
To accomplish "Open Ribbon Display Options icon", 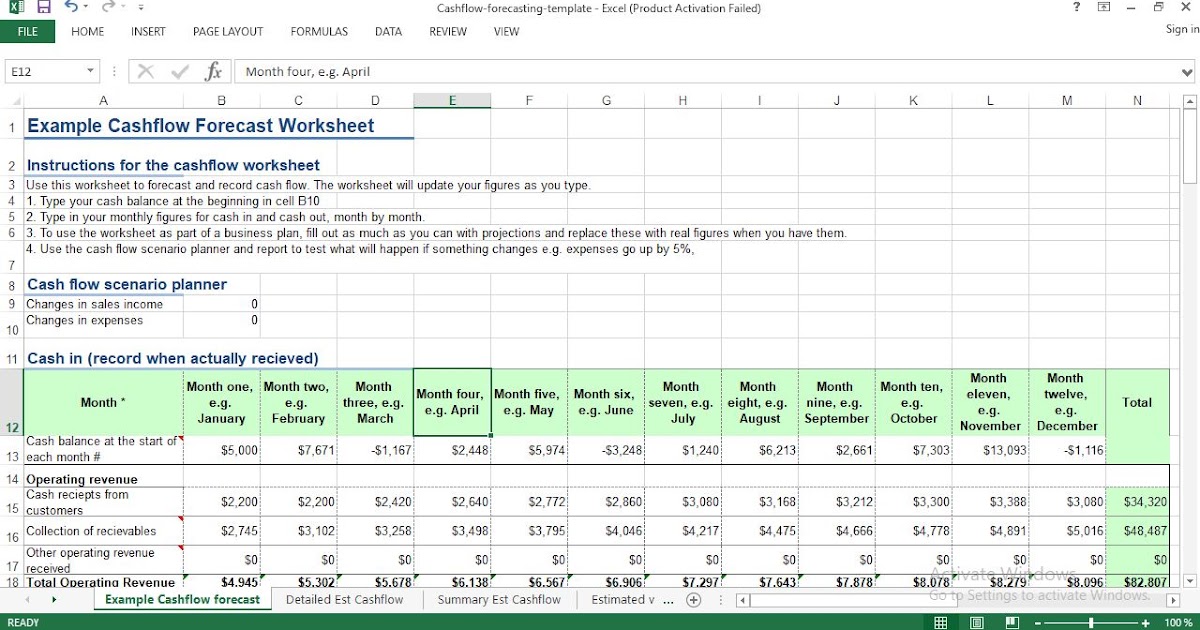I will (x=1104, y=8).
